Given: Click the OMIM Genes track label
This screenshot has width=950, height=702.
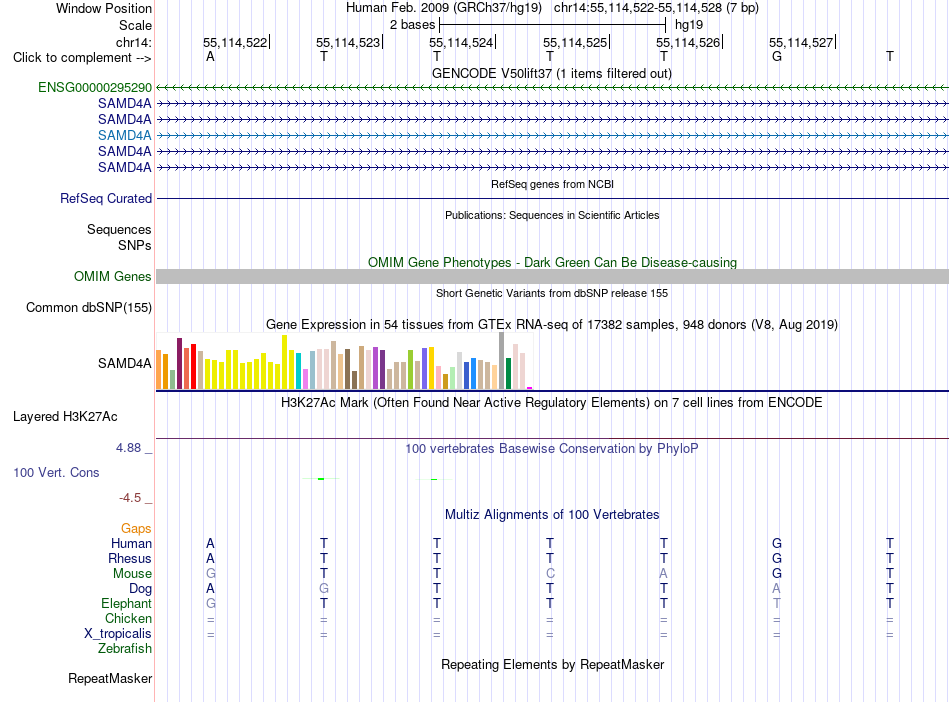Looking at the screenshot, I should tap(113, 277).
